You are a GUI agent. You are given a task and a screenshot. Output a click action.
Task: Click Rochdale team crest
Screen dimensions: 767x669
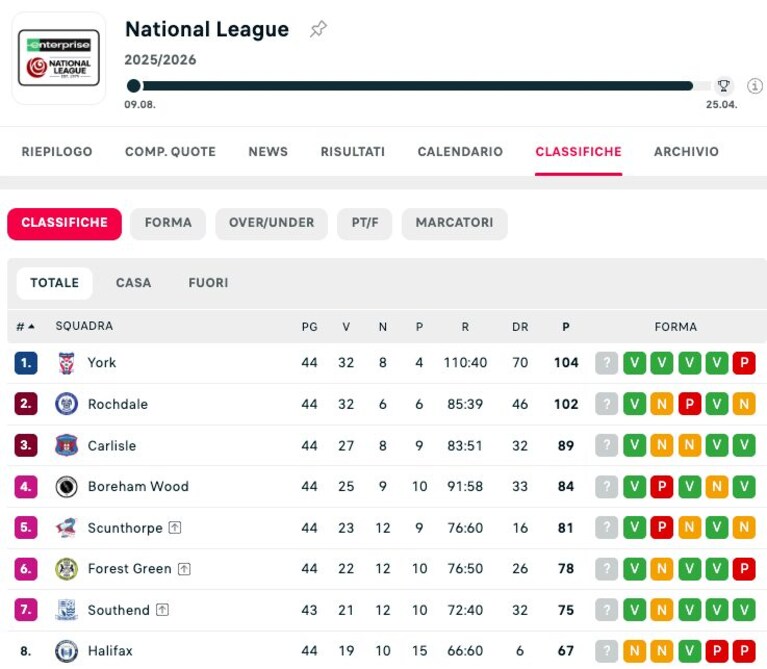[67, 404]
